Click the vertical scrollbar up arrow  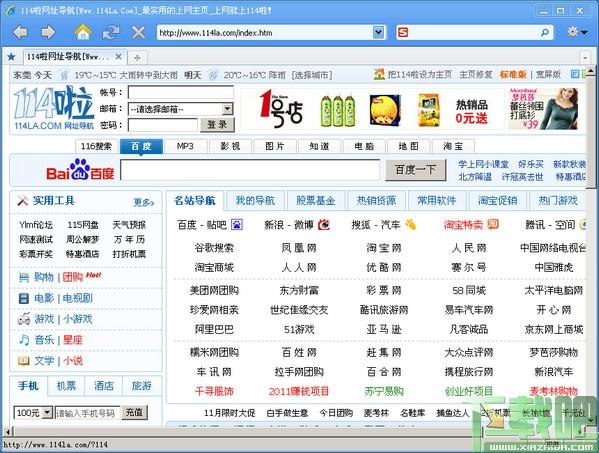pyautogui.click(x=591, y=71)
